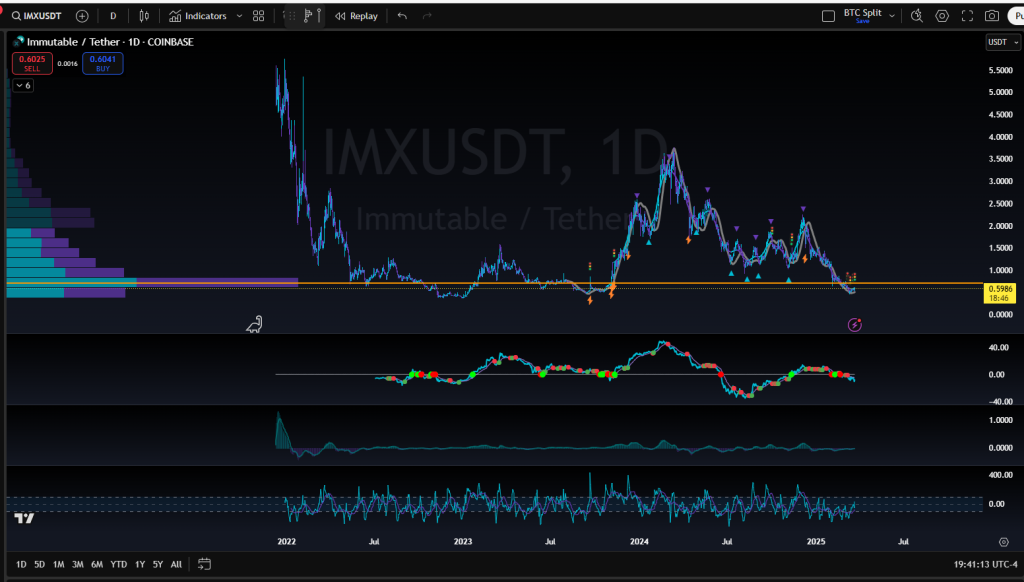Viewport: 1024px width, 582px height.
Task: Click the 2025 label on the time axis
Action: 816,542
